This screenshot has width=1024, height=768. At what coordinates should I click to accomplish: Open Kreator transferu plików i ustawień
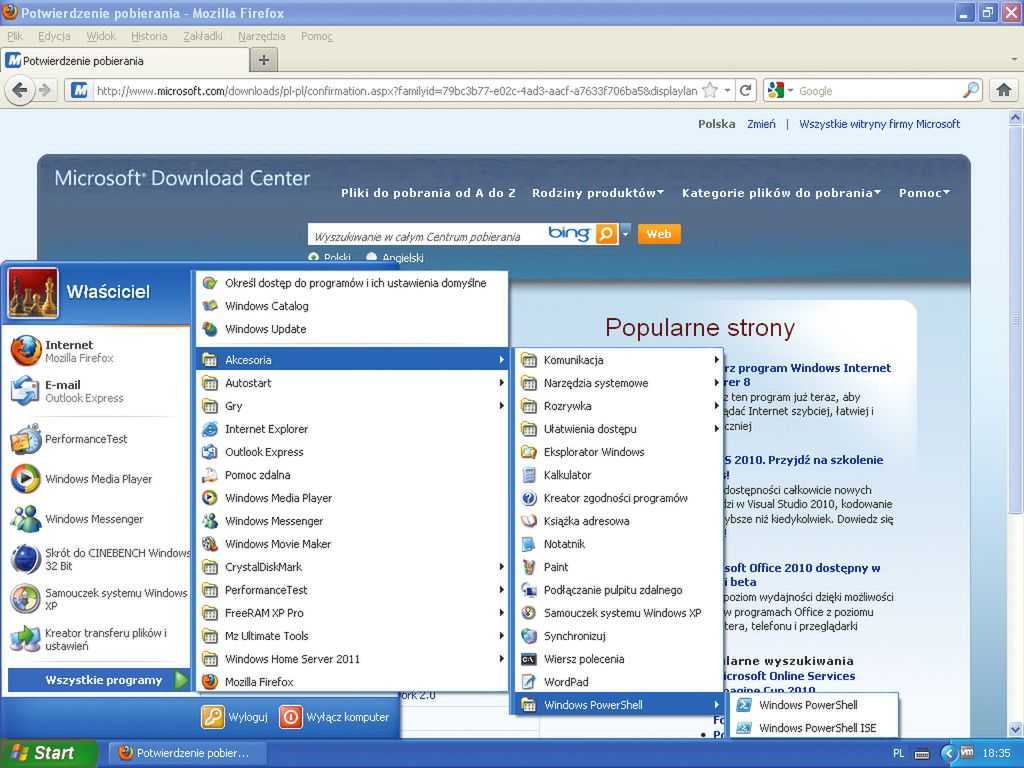pos(98,639)
